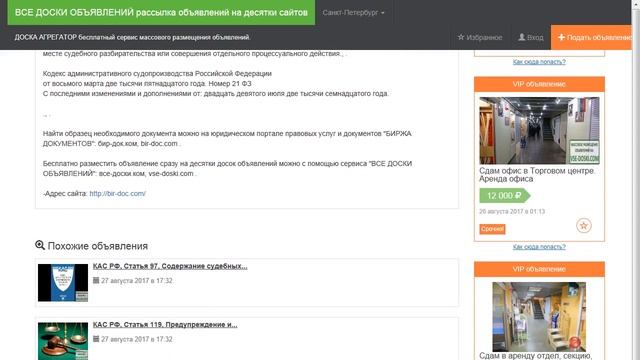Open the Санкт-Петербург city dropdown
640x360 pixels.
[353, 13]
